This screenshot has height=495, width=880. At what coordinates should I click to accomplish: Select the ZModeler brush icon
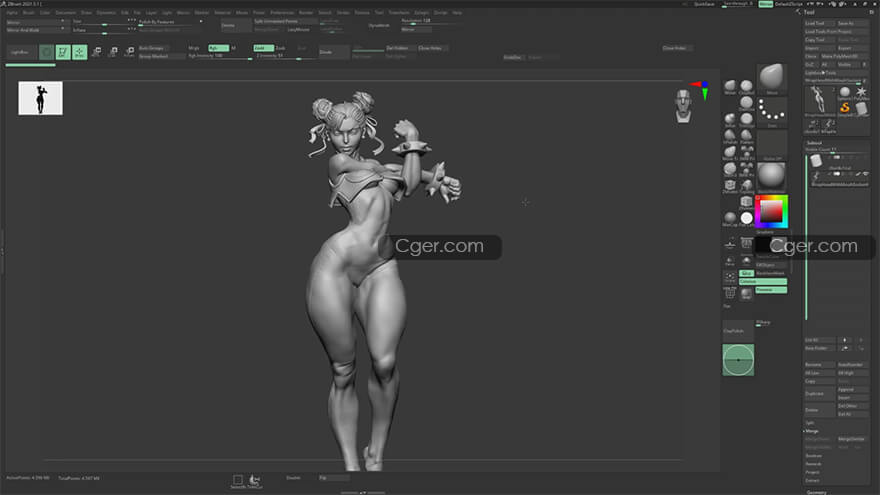pyautogui.click(x=730, y=186)
